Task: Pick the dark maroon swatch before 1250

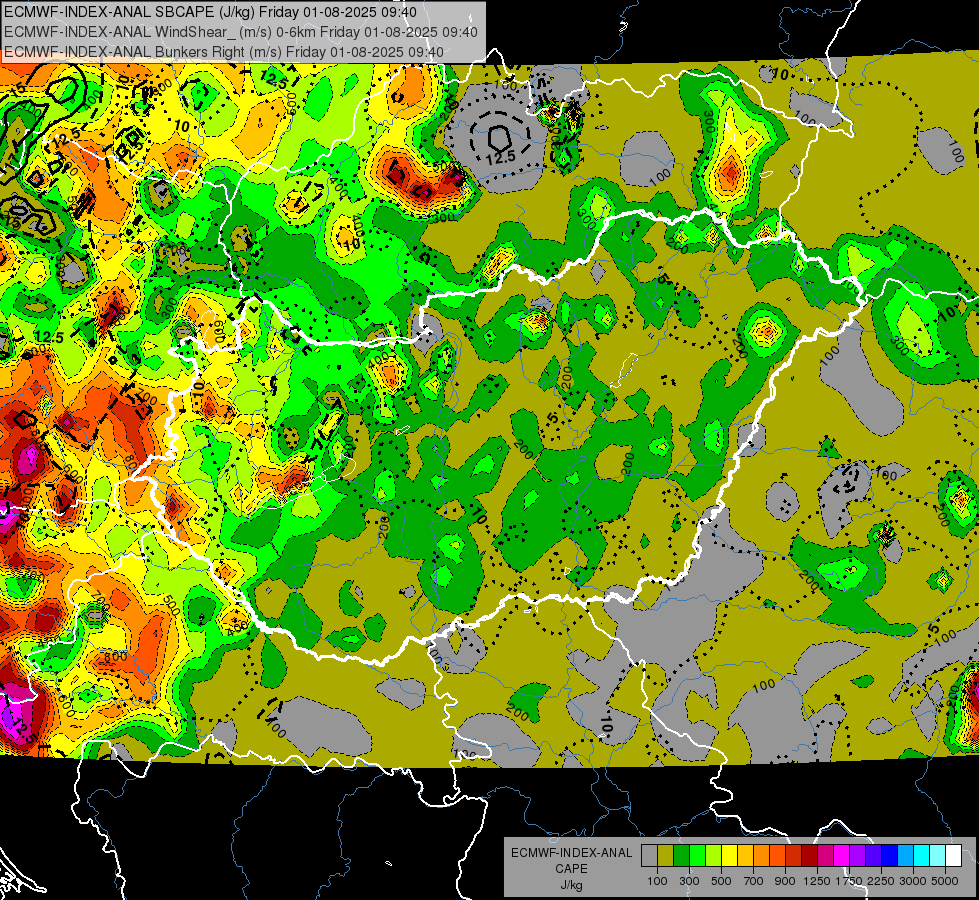Action: pos(809,855)
